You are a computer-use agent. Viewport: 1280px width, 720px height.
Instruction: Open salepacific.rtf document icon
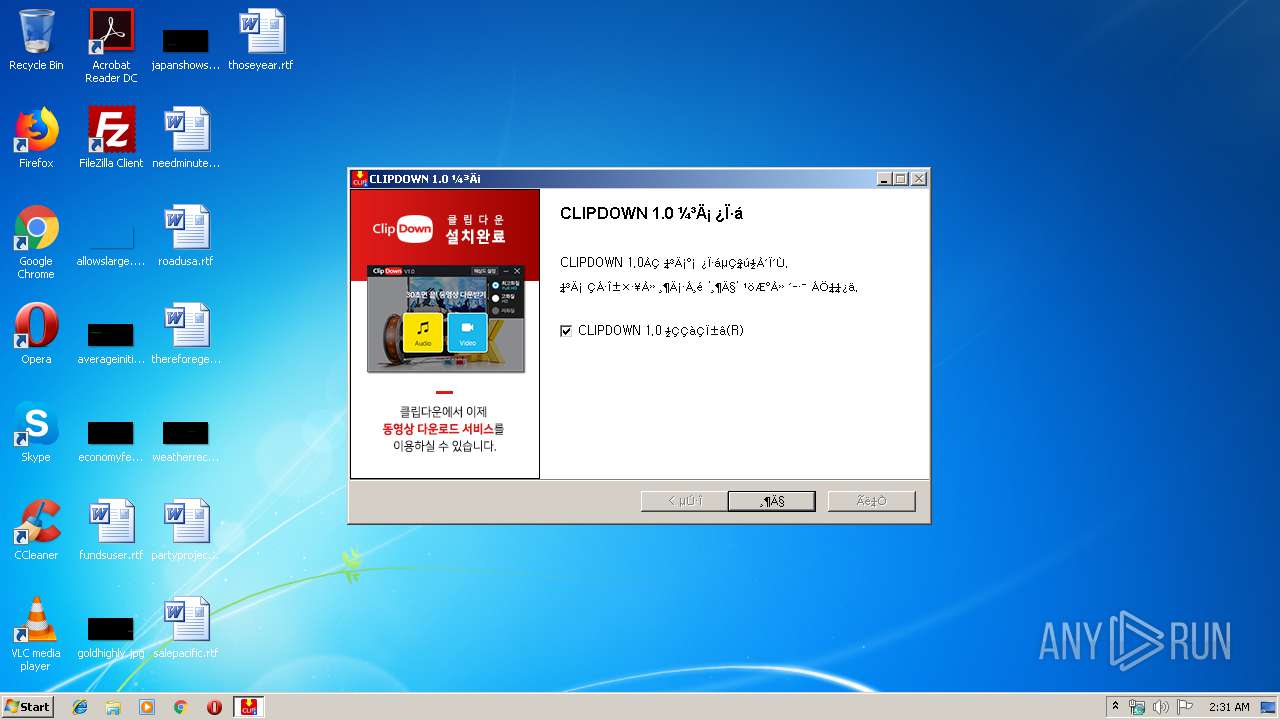(x=186, y=628)
